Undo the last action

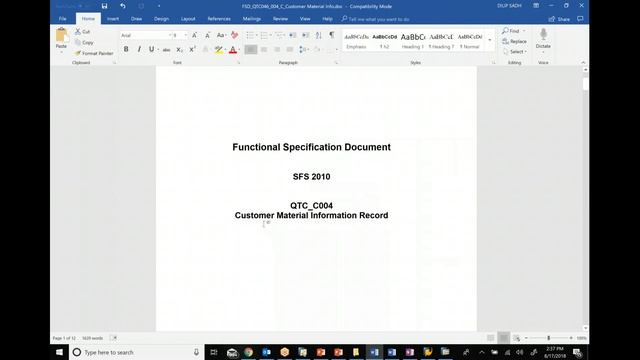point(123,6)
